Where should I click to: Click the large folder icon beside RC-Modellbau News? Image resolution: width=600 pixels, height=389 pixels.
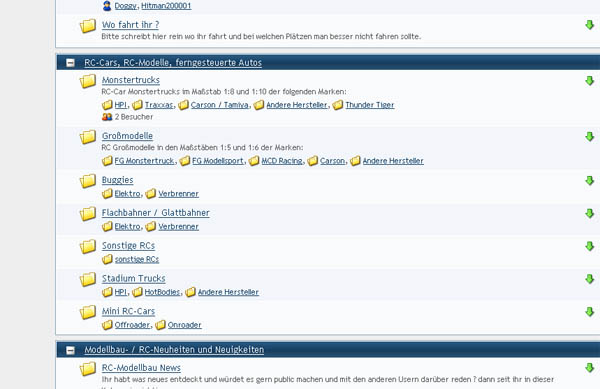pyautogui.click(x=88, y=369)
